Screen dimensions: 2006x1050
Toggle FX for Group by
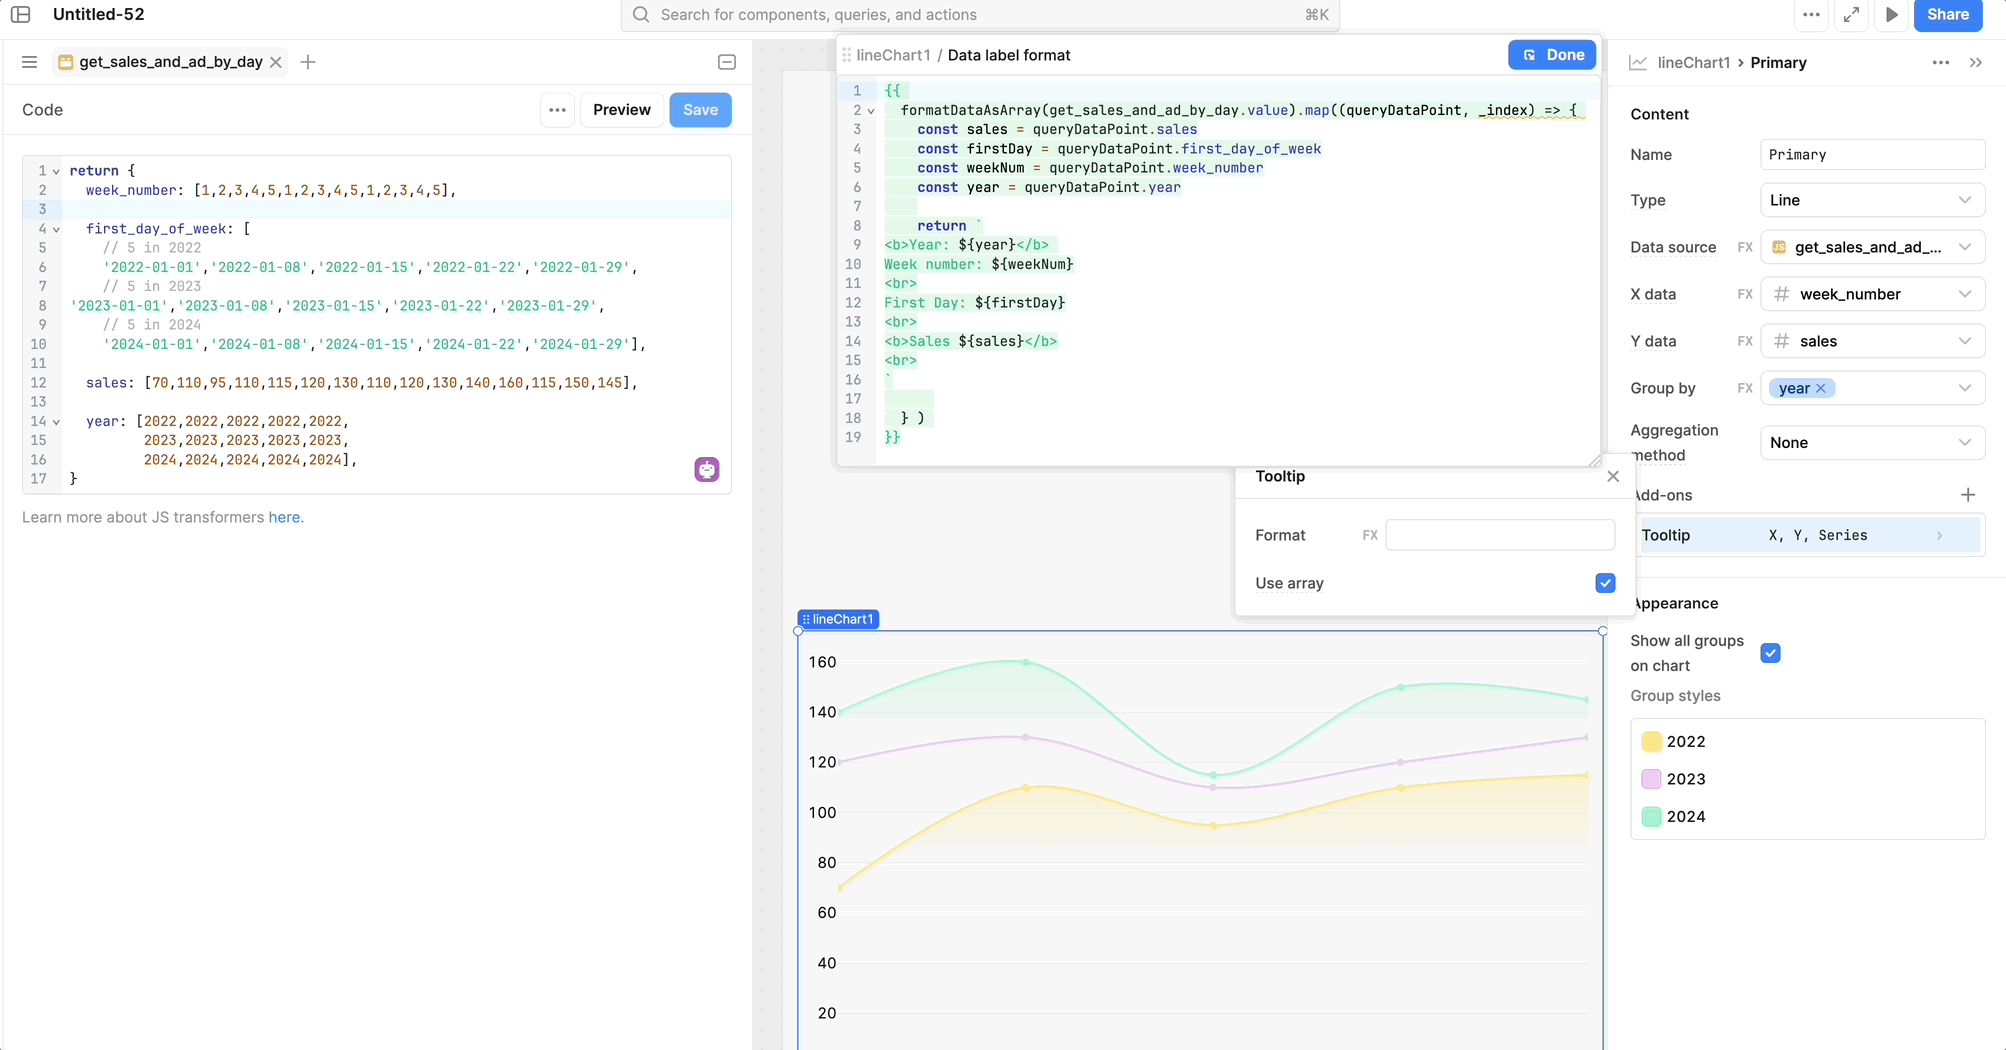1745,388
